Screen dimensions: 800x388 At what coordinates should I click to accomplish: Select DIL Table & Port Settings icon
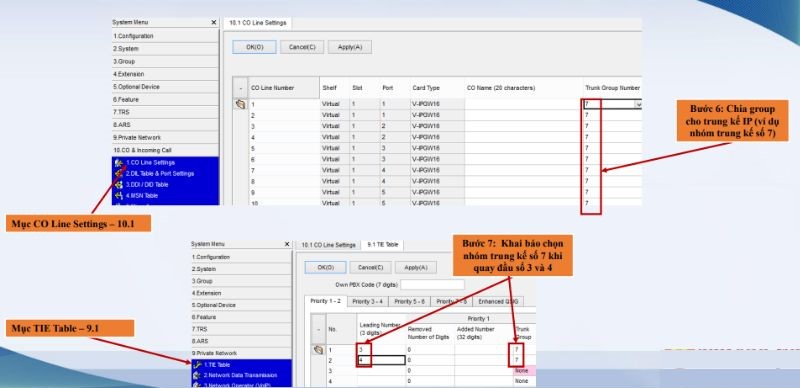[x=119, y=174]
